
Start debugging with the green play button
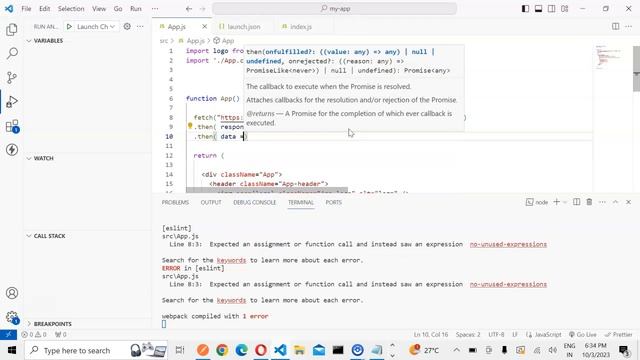pyautogui.click(x=69, y=27)
